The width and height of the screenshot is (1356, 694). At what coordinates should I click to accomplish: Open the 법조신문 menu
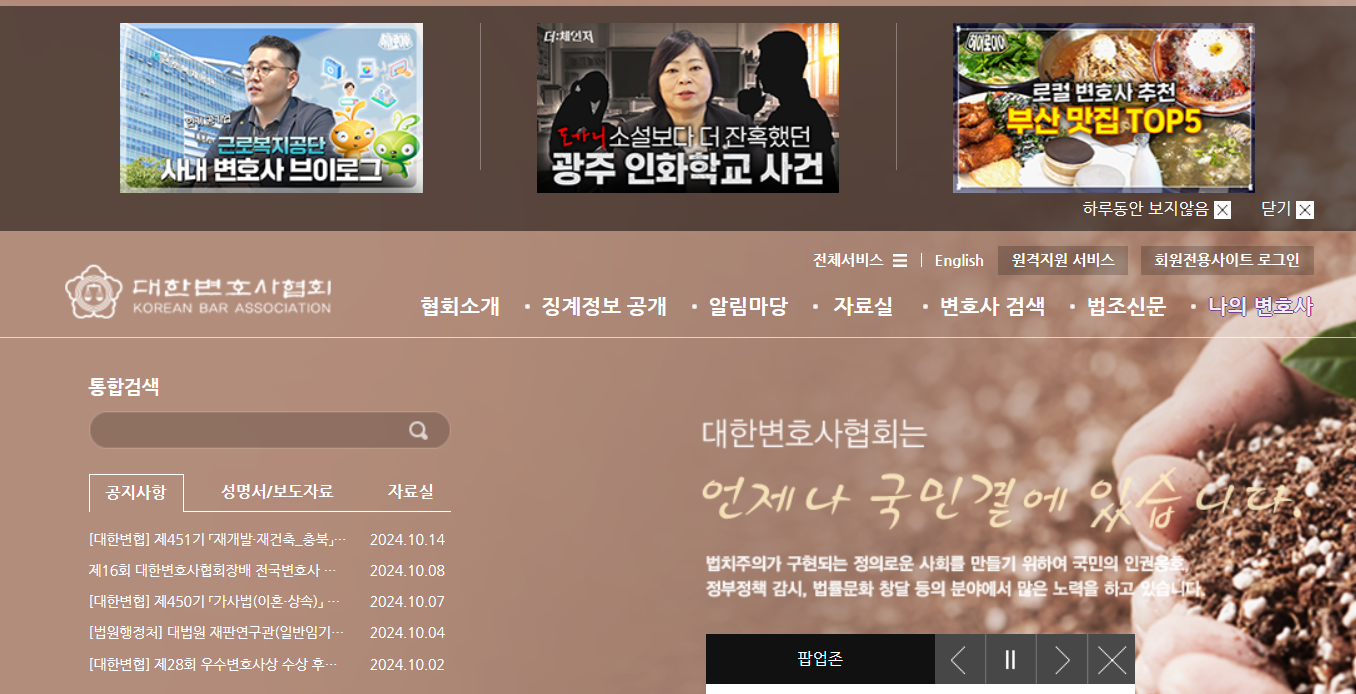tap(1126, 306)
